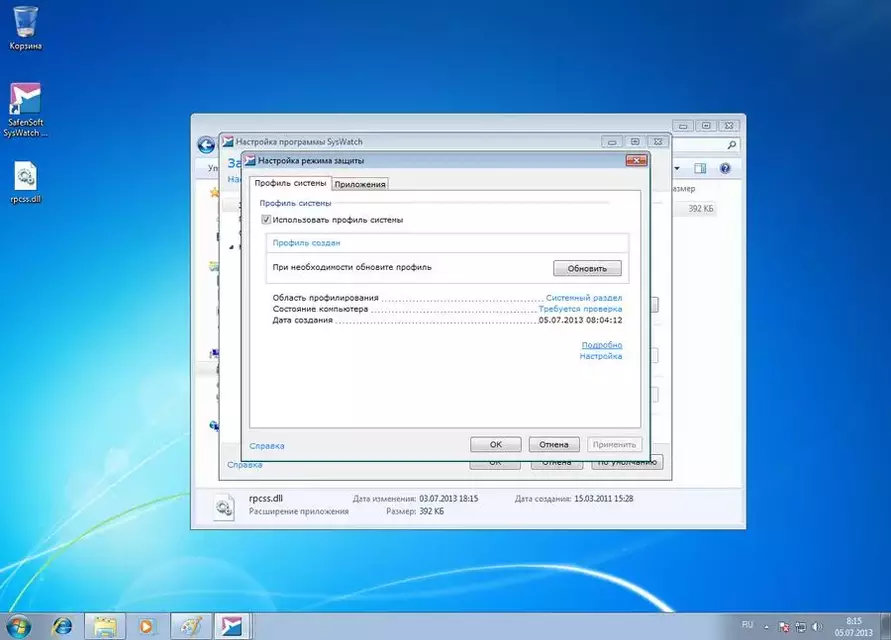Open the Explorer view options dropdown arrow

[x=677, y=168]
